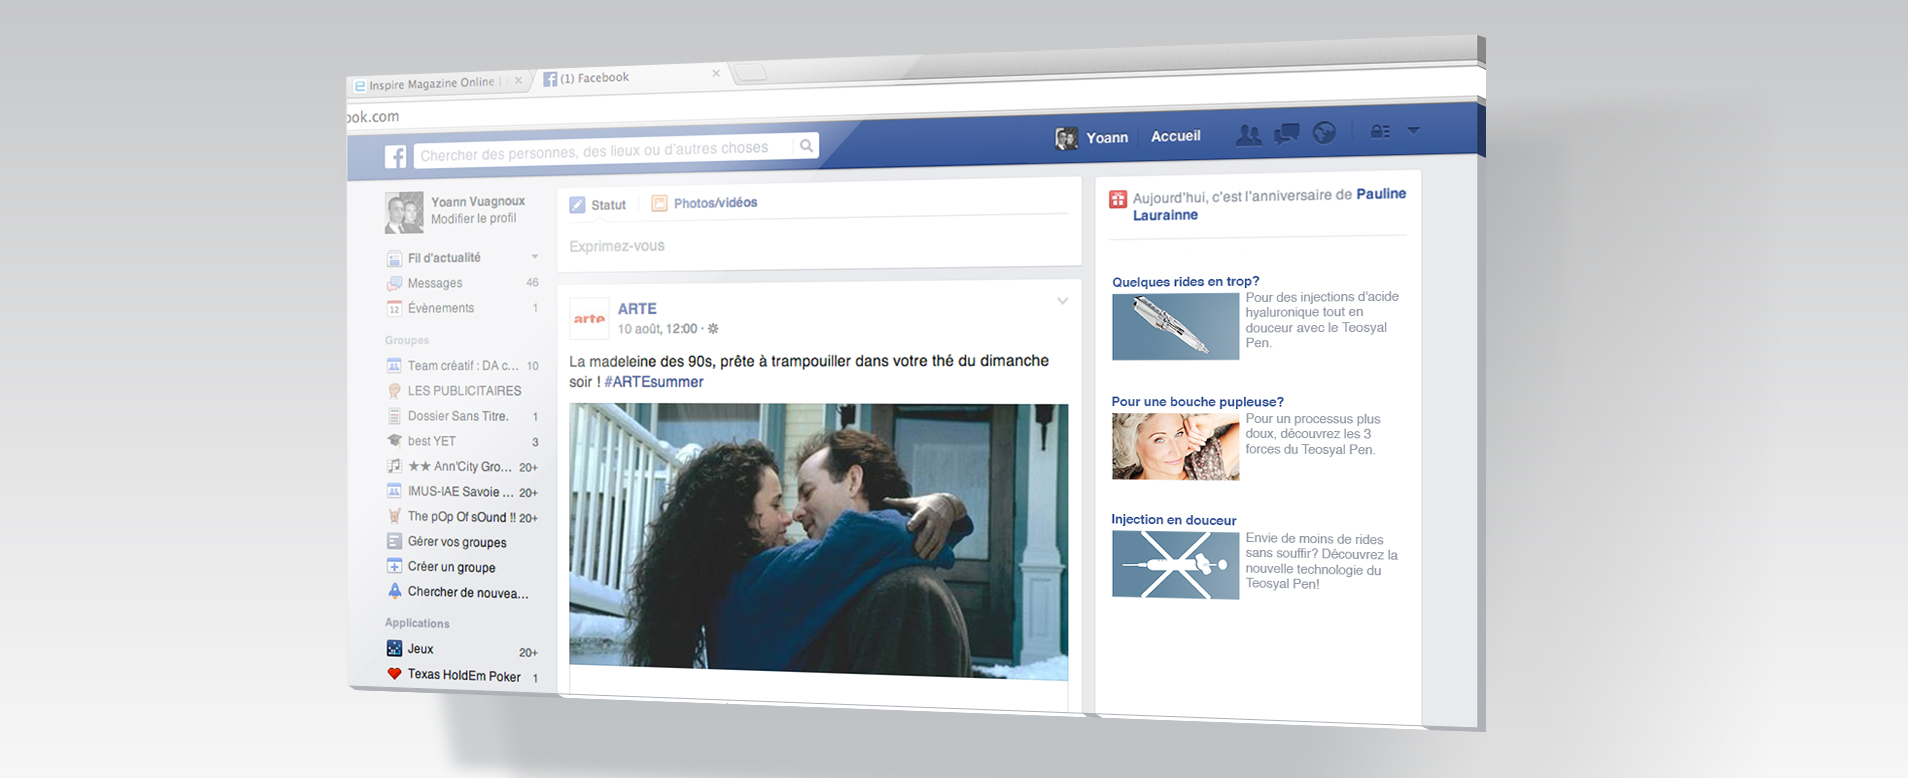
Task: Click the Texas HoldEm Poker heart icon
Action: 394,674
